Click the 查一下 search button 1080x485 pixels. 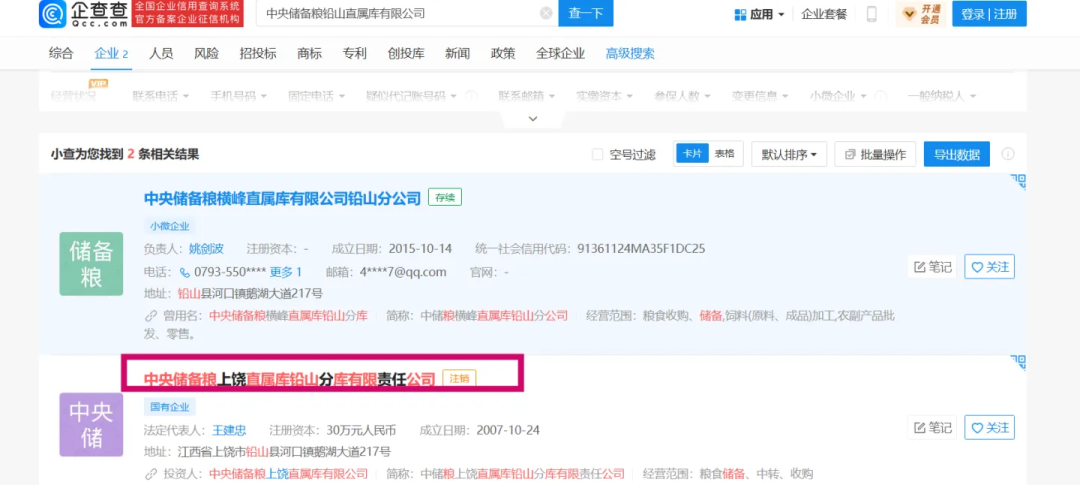coord(585,13)
